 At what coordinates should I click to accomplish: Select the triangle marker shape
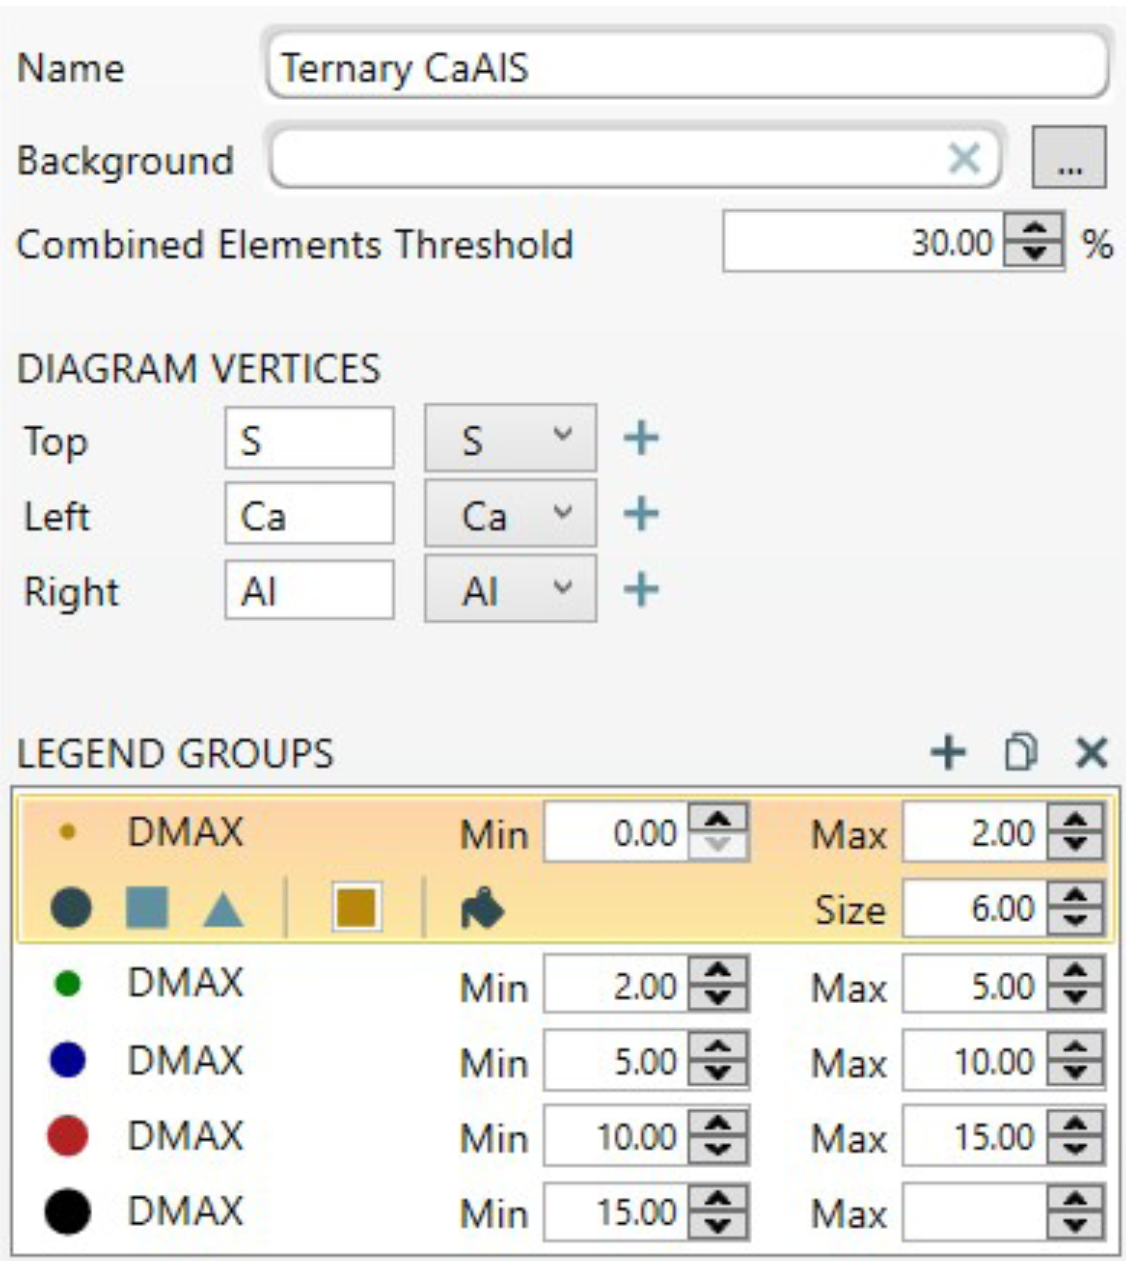click(x=223, y=909)
